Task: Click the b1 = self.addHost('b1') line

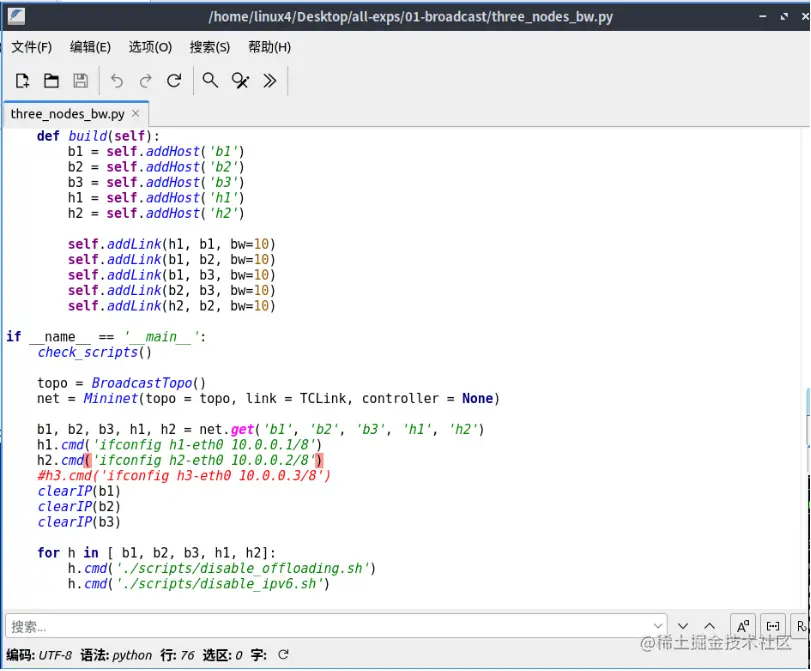Action: 156,152
